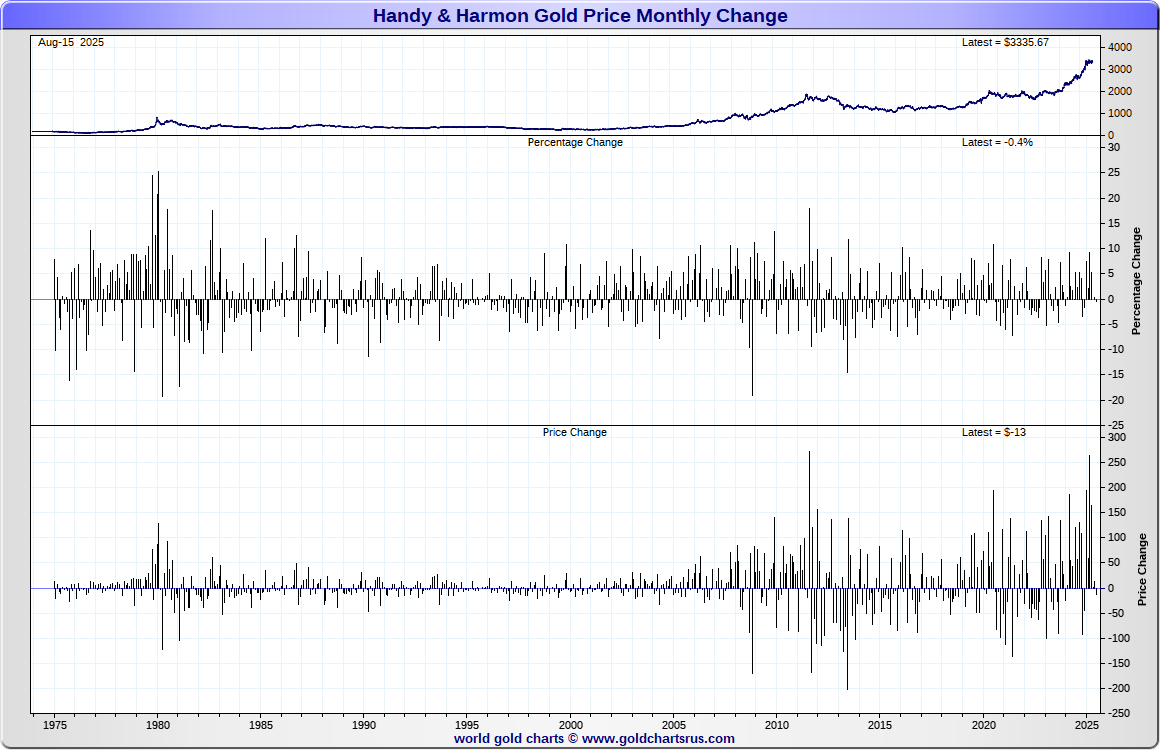Click the 1995 x-axis label
1160x750 pixels.
pos(467,725)
